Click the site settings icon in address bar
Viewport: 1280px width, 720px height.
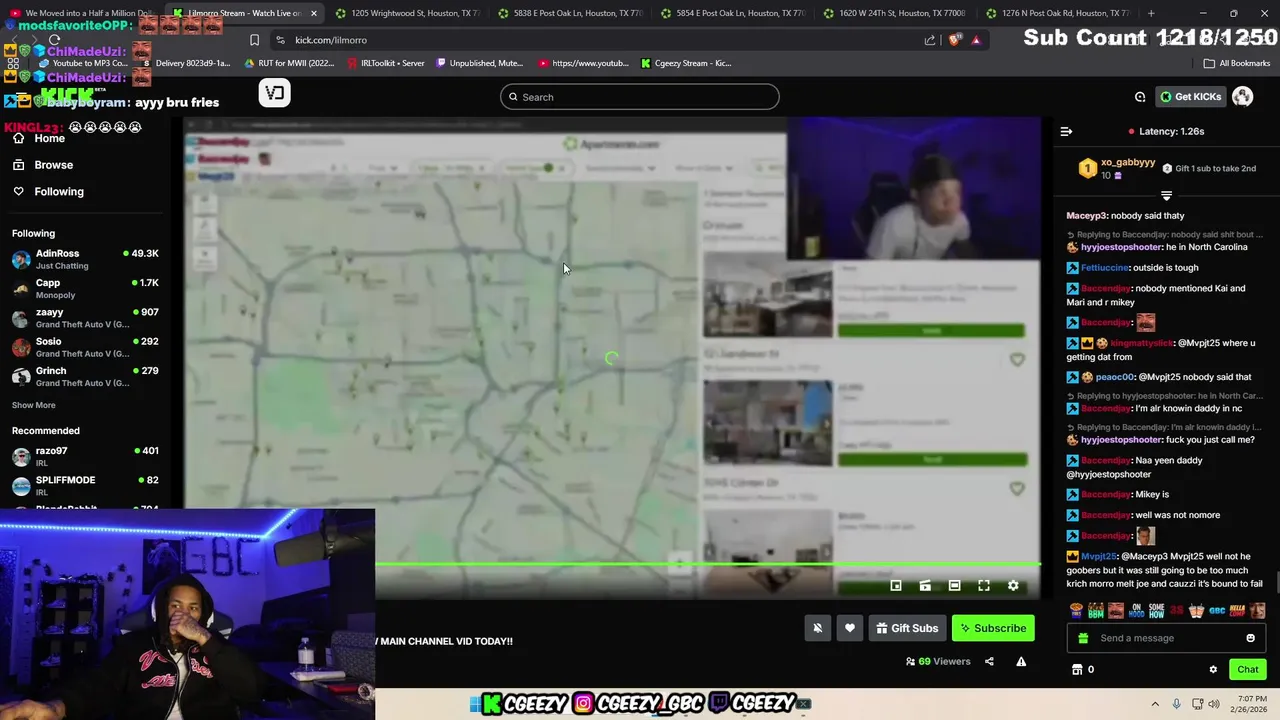pyautogui.click(x=280, y=40)
